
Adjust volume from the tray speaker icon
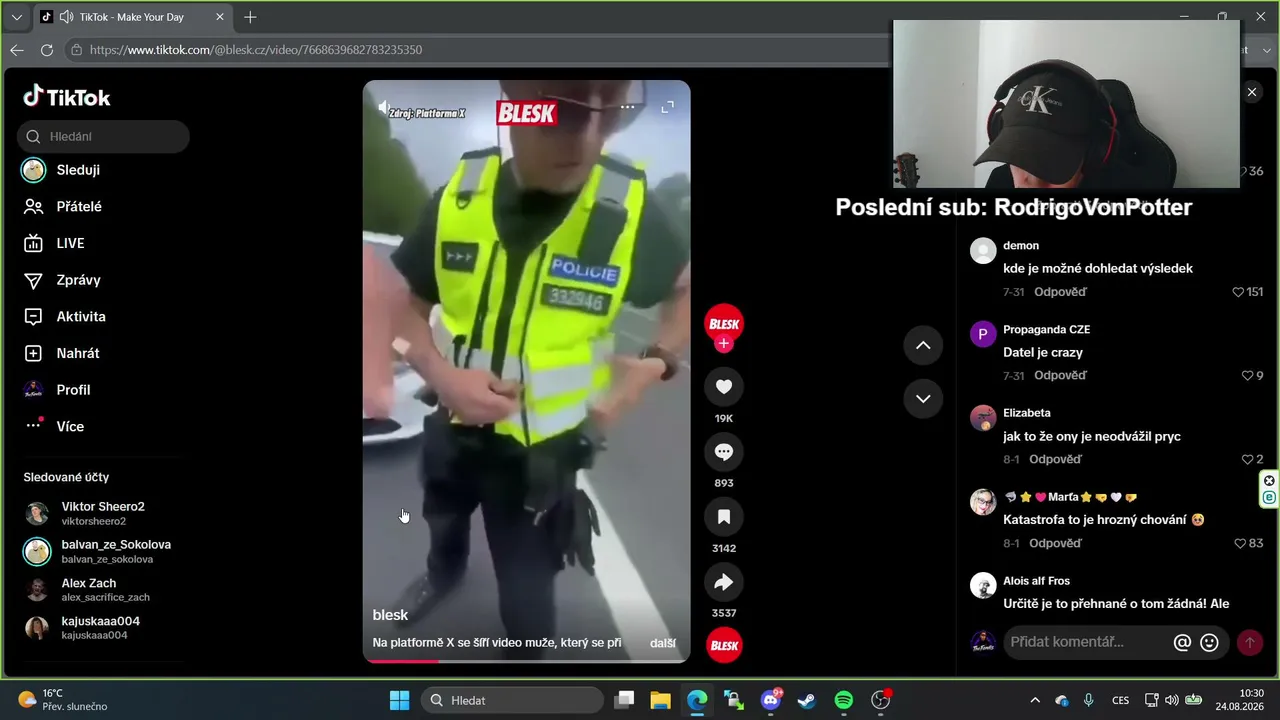click(1171, 700)
